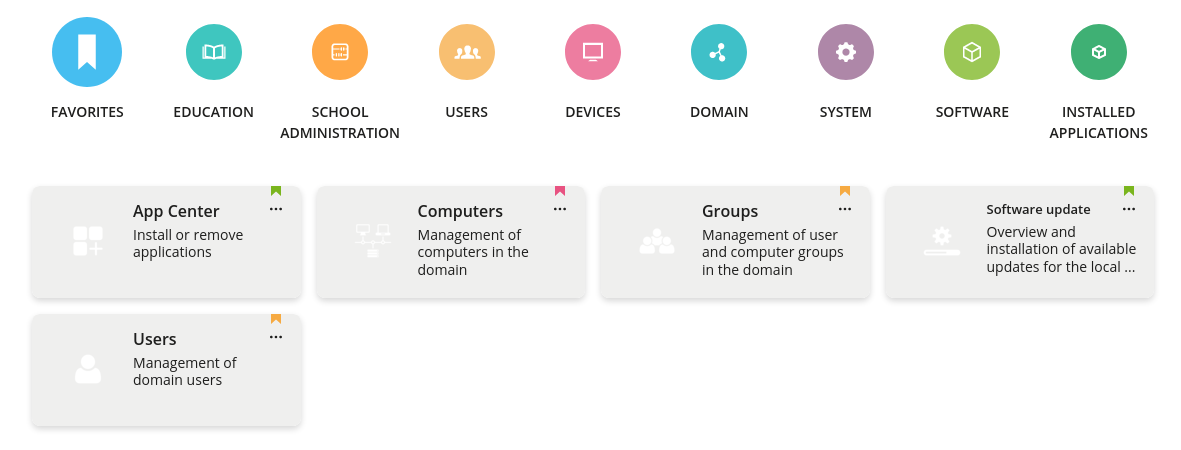The width and height of the screenshot is (1181, 450).
Task: Open the Groups management module
Action: coord(735,242)
